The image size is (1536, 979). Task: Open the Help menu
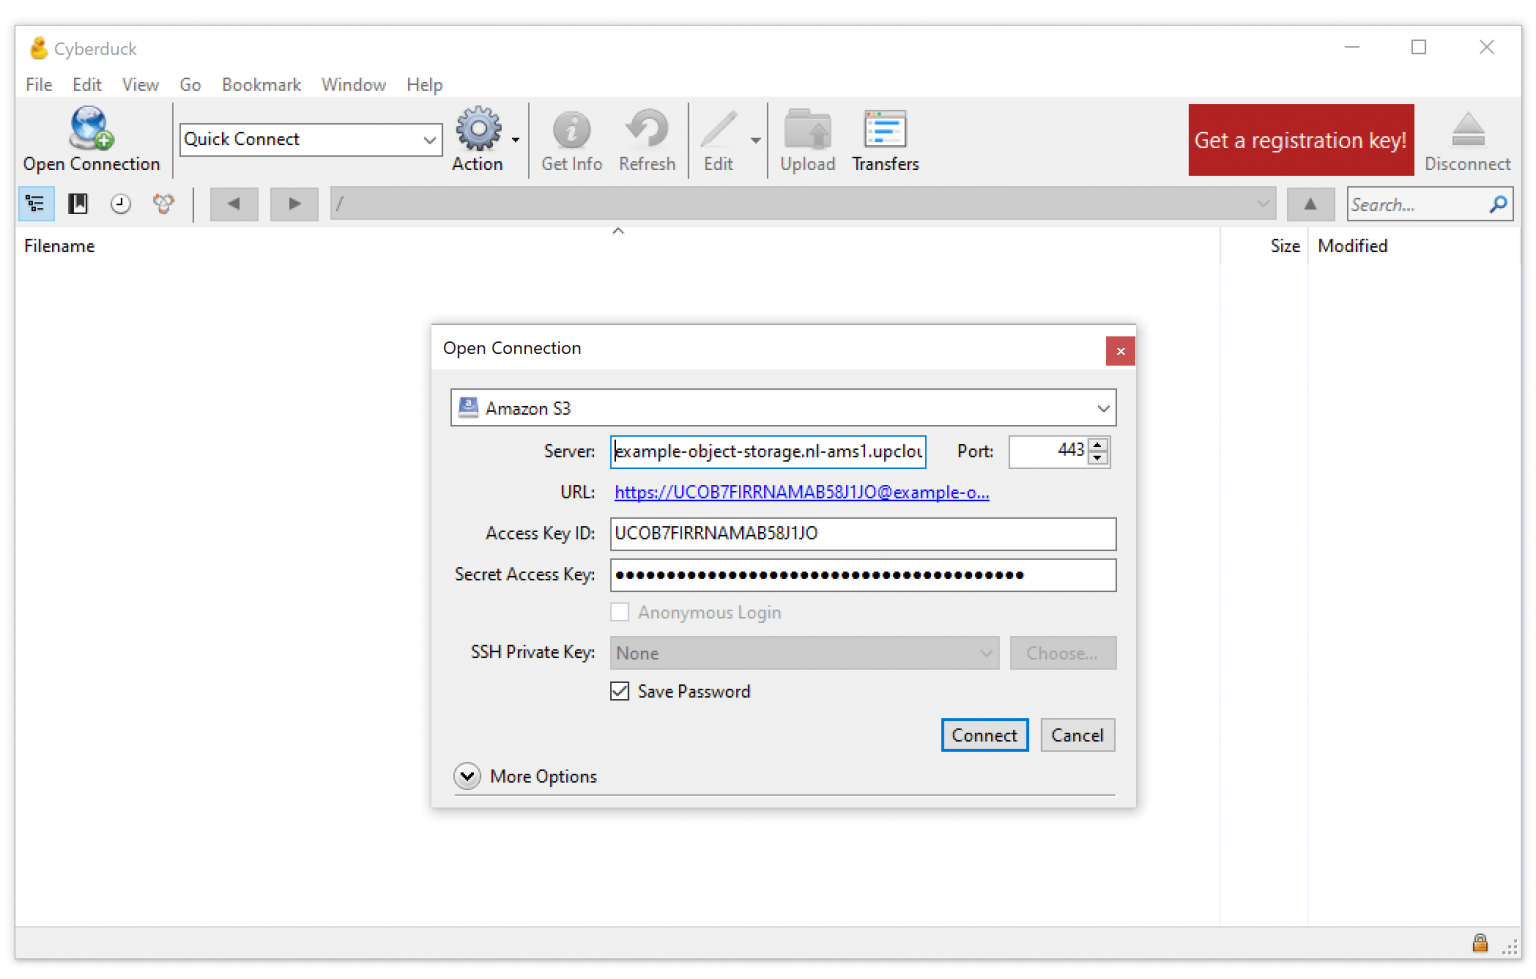424,85
